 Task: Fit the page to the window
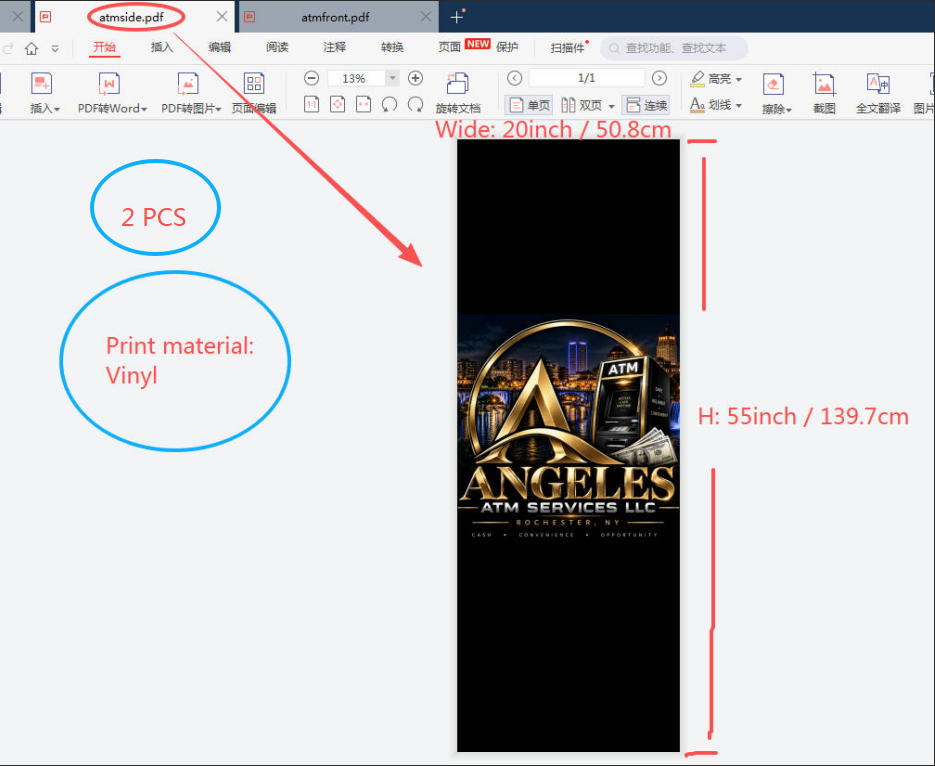(338, 105)
